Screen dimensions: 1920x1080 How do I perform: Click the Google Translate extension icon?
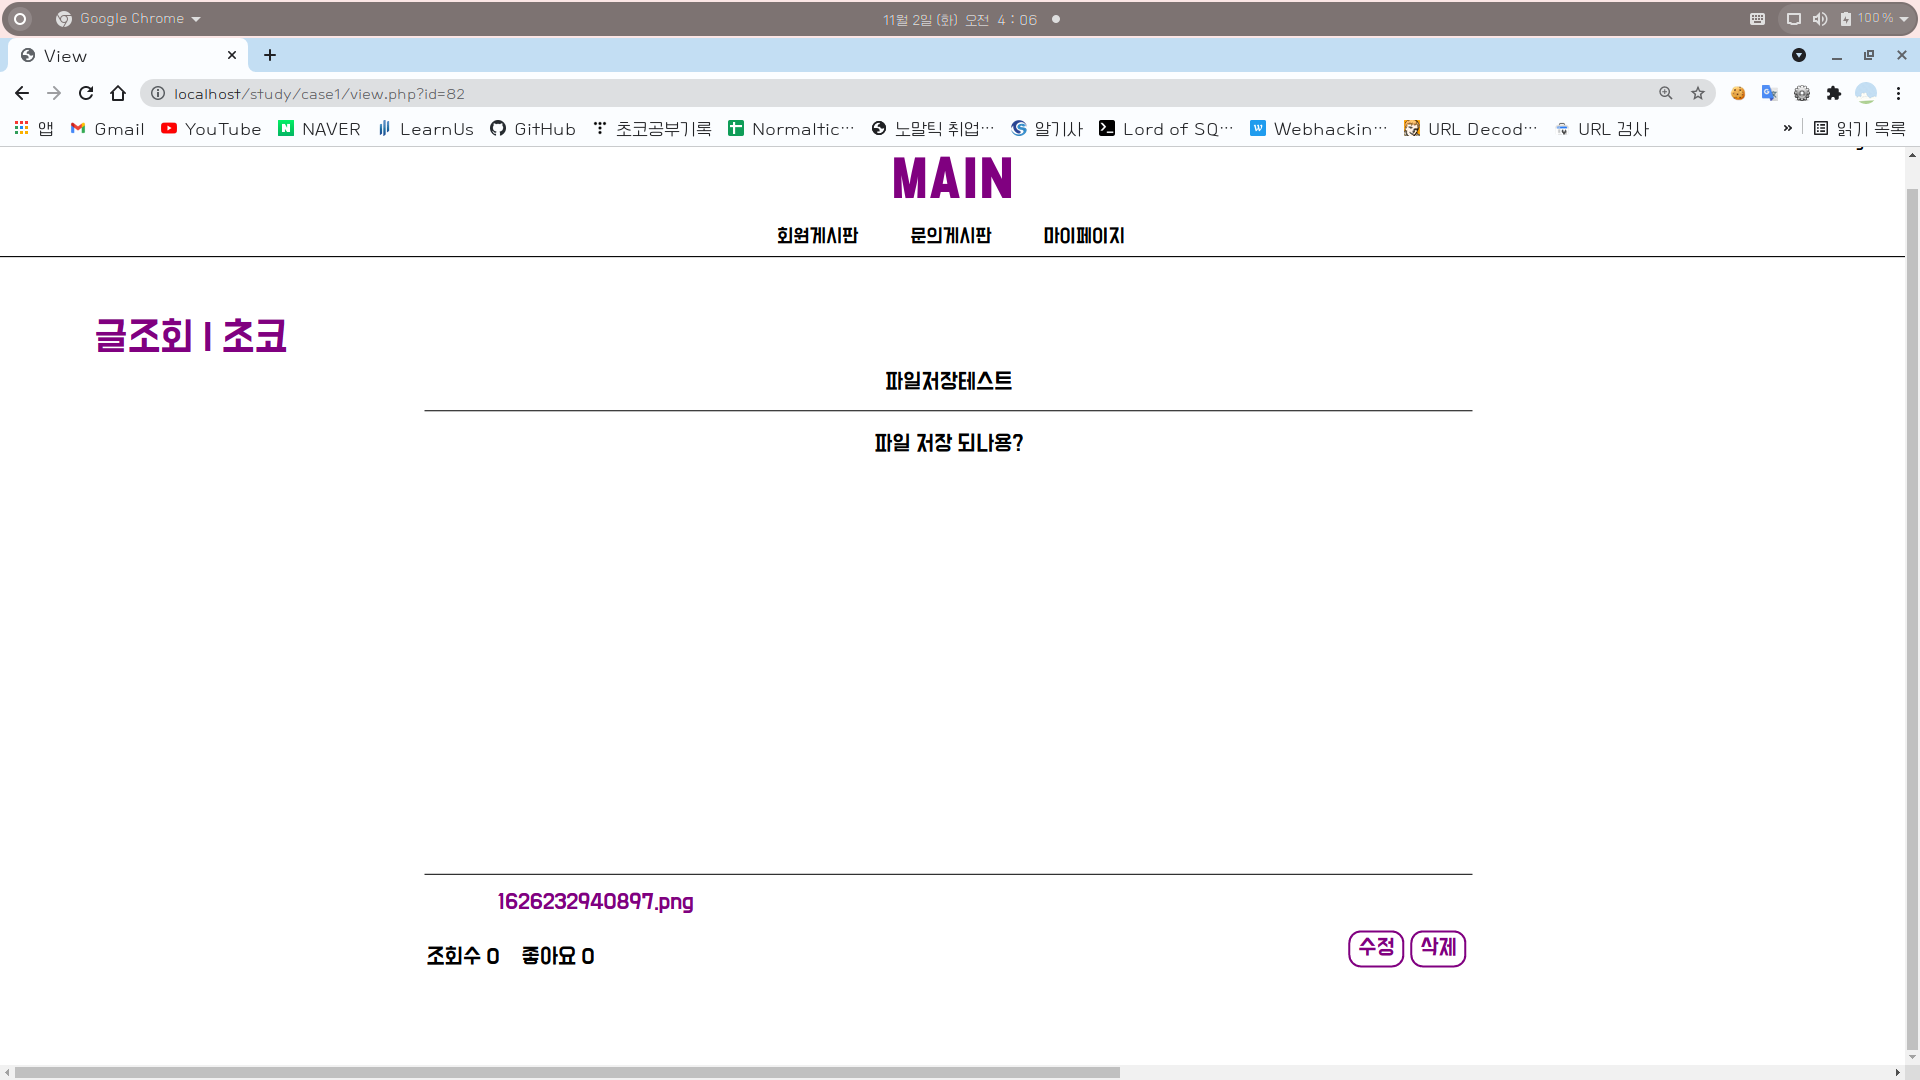click(x=1770, y=93)
